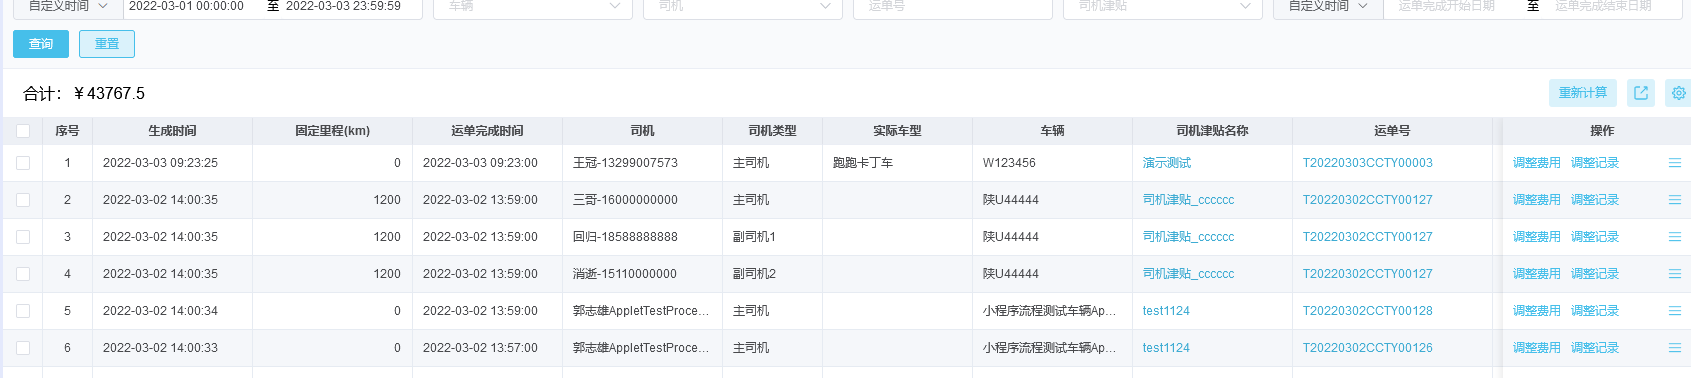Check the checkbox for row 1

point(23,163)
